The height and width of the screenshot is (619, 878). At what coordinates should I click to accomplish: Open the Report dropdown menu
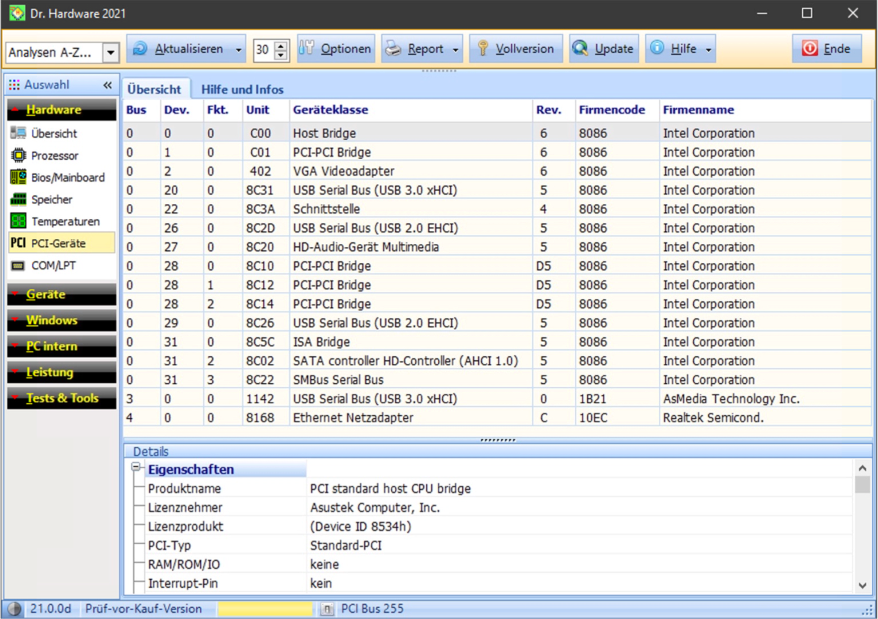pos(457,49)
